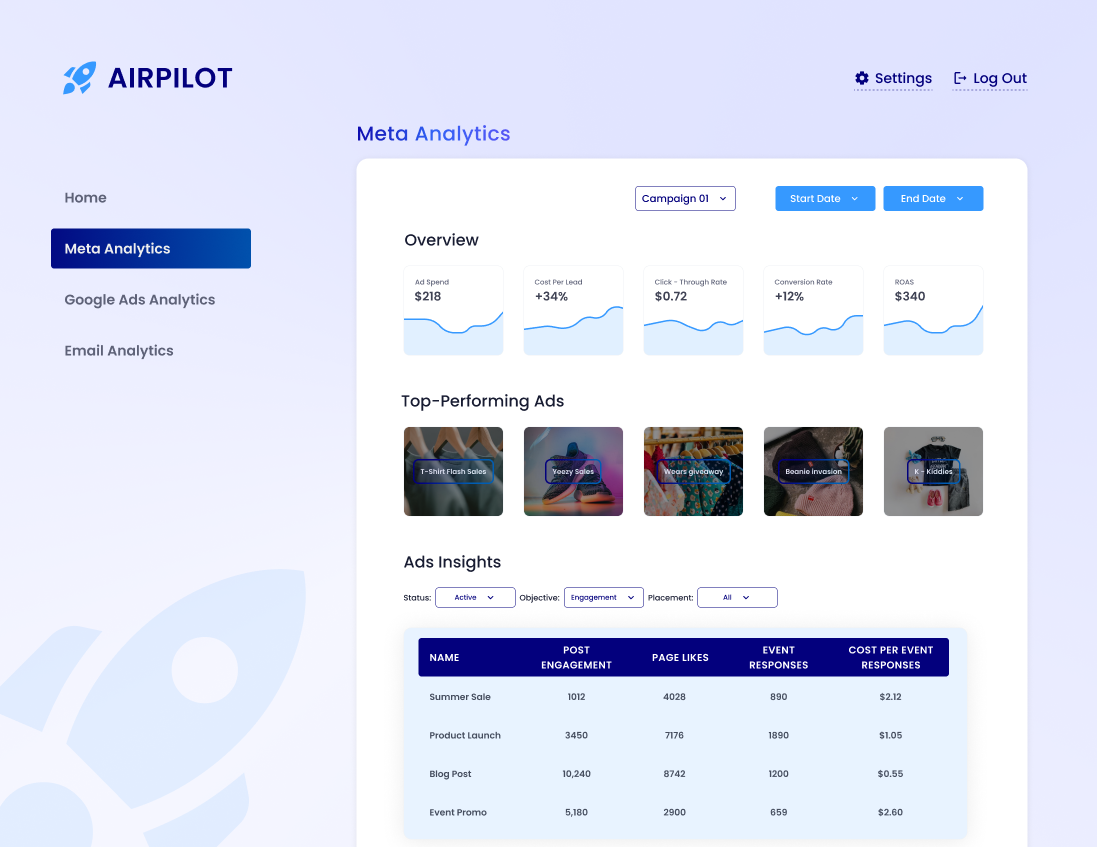Click cost value $0.55

[891, 774]
